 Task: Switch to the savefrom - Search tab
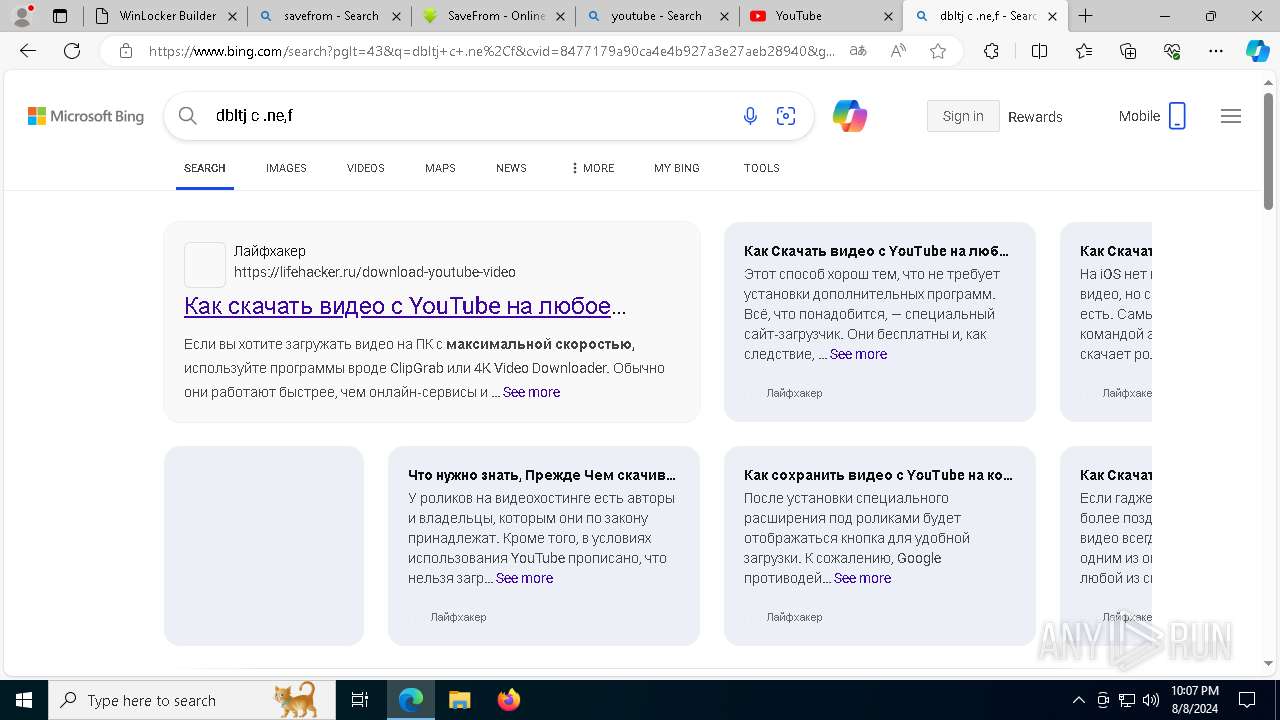(329, 16)
